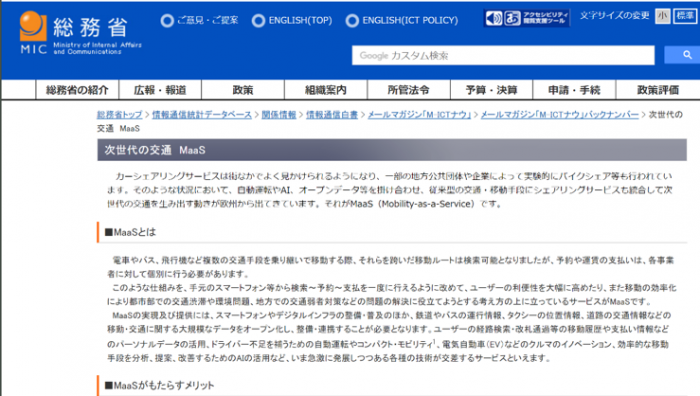Open the ENGLISH(ICT POLICY) link

[410, 20]
